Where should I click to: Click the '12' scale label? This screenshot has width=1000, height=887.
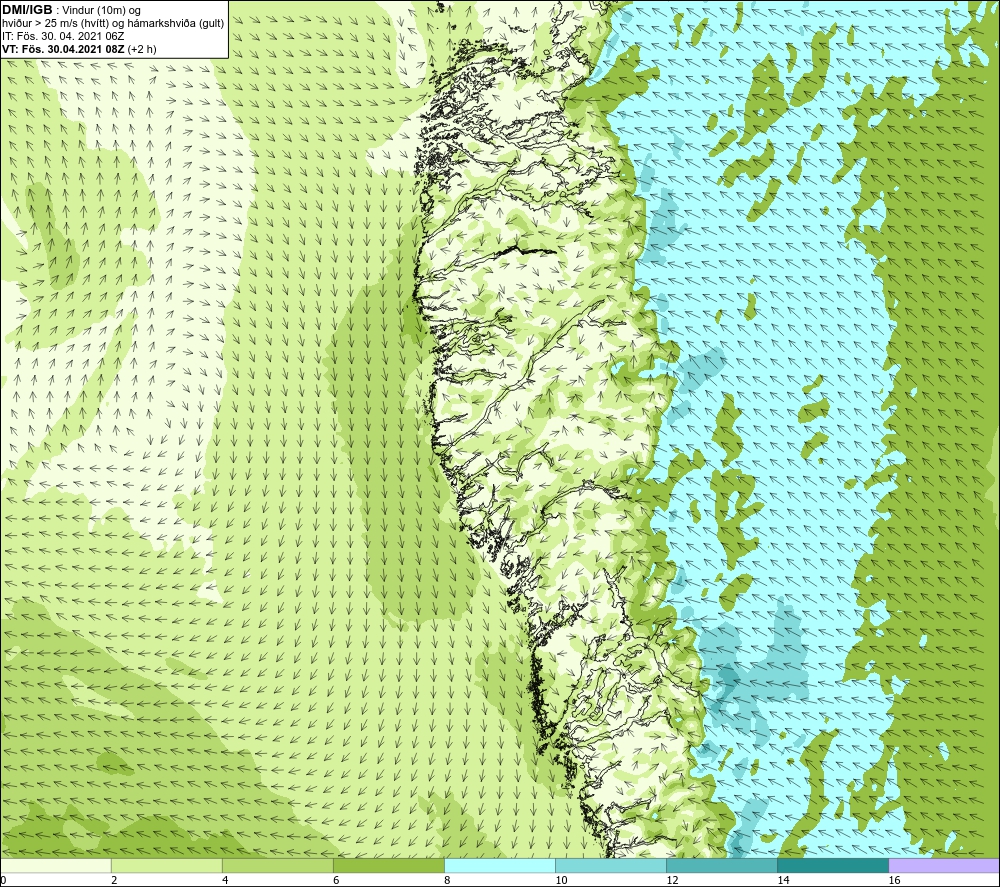point(672,880)
